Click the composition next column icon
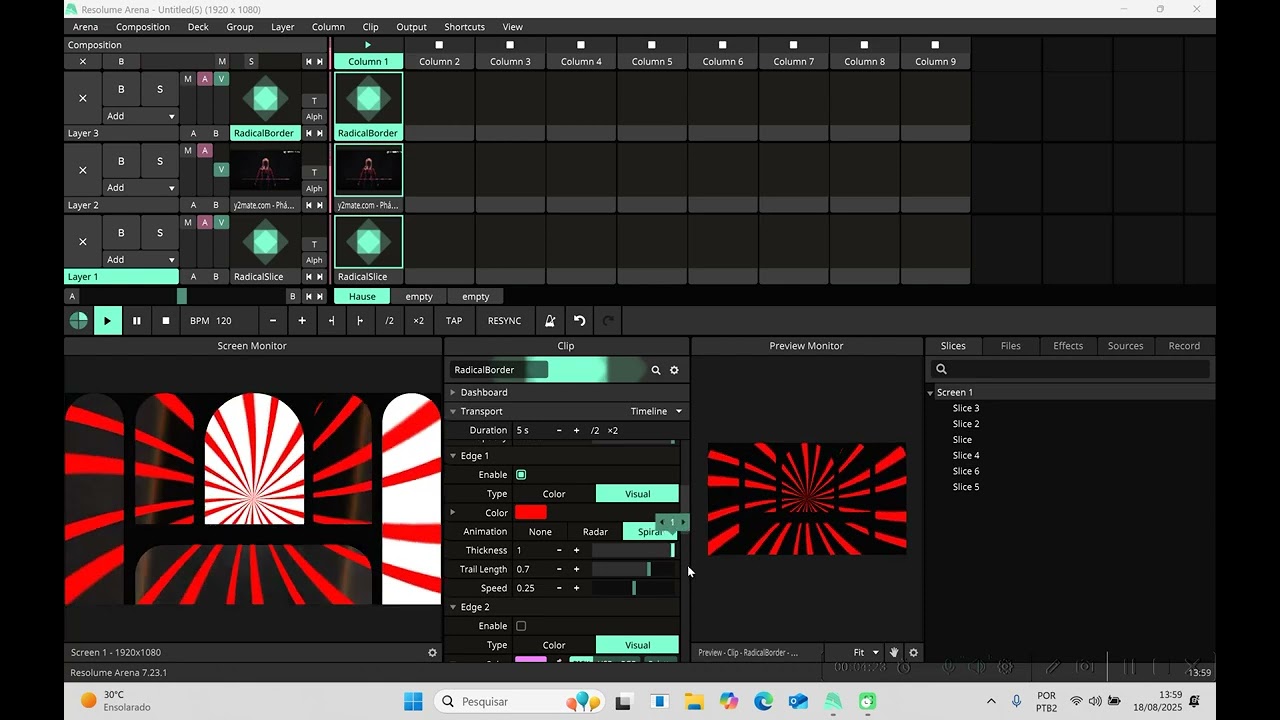The width and height of the screenshot is (1280, 720). 320,62
